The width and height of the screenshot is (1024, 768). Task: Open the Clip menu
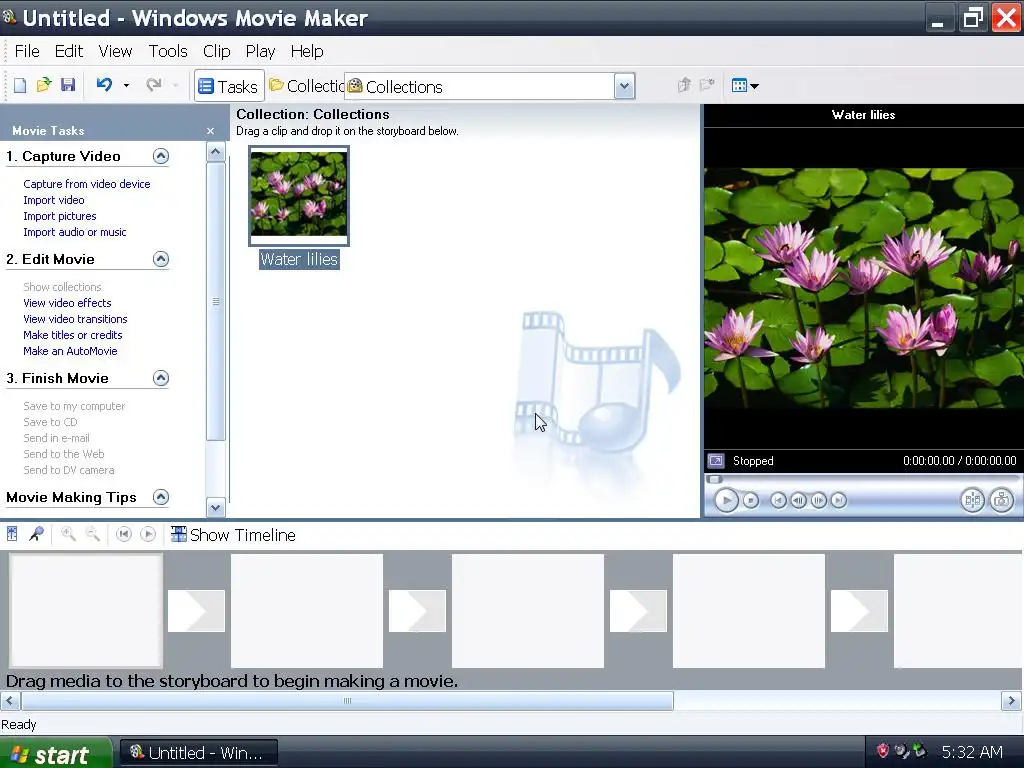tap(216, 51)
